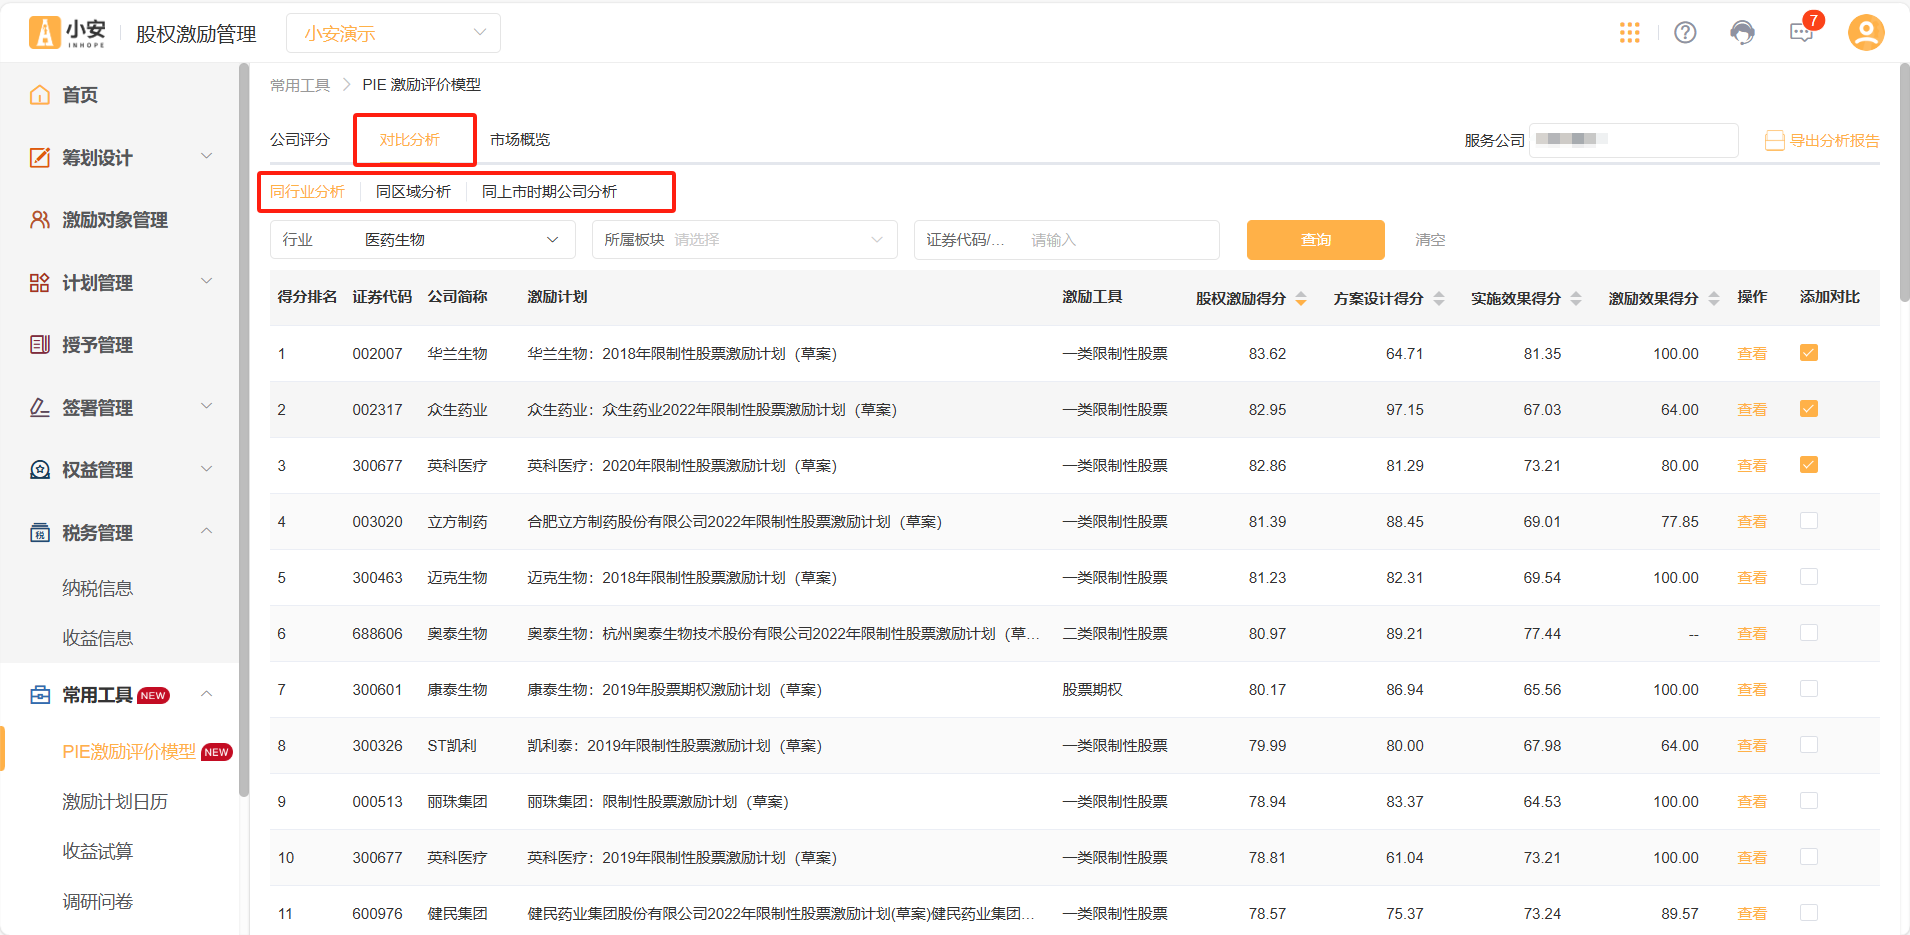Uncheck compare box for 华兰生物
1910x935 pixels.
click(1809, 353)
